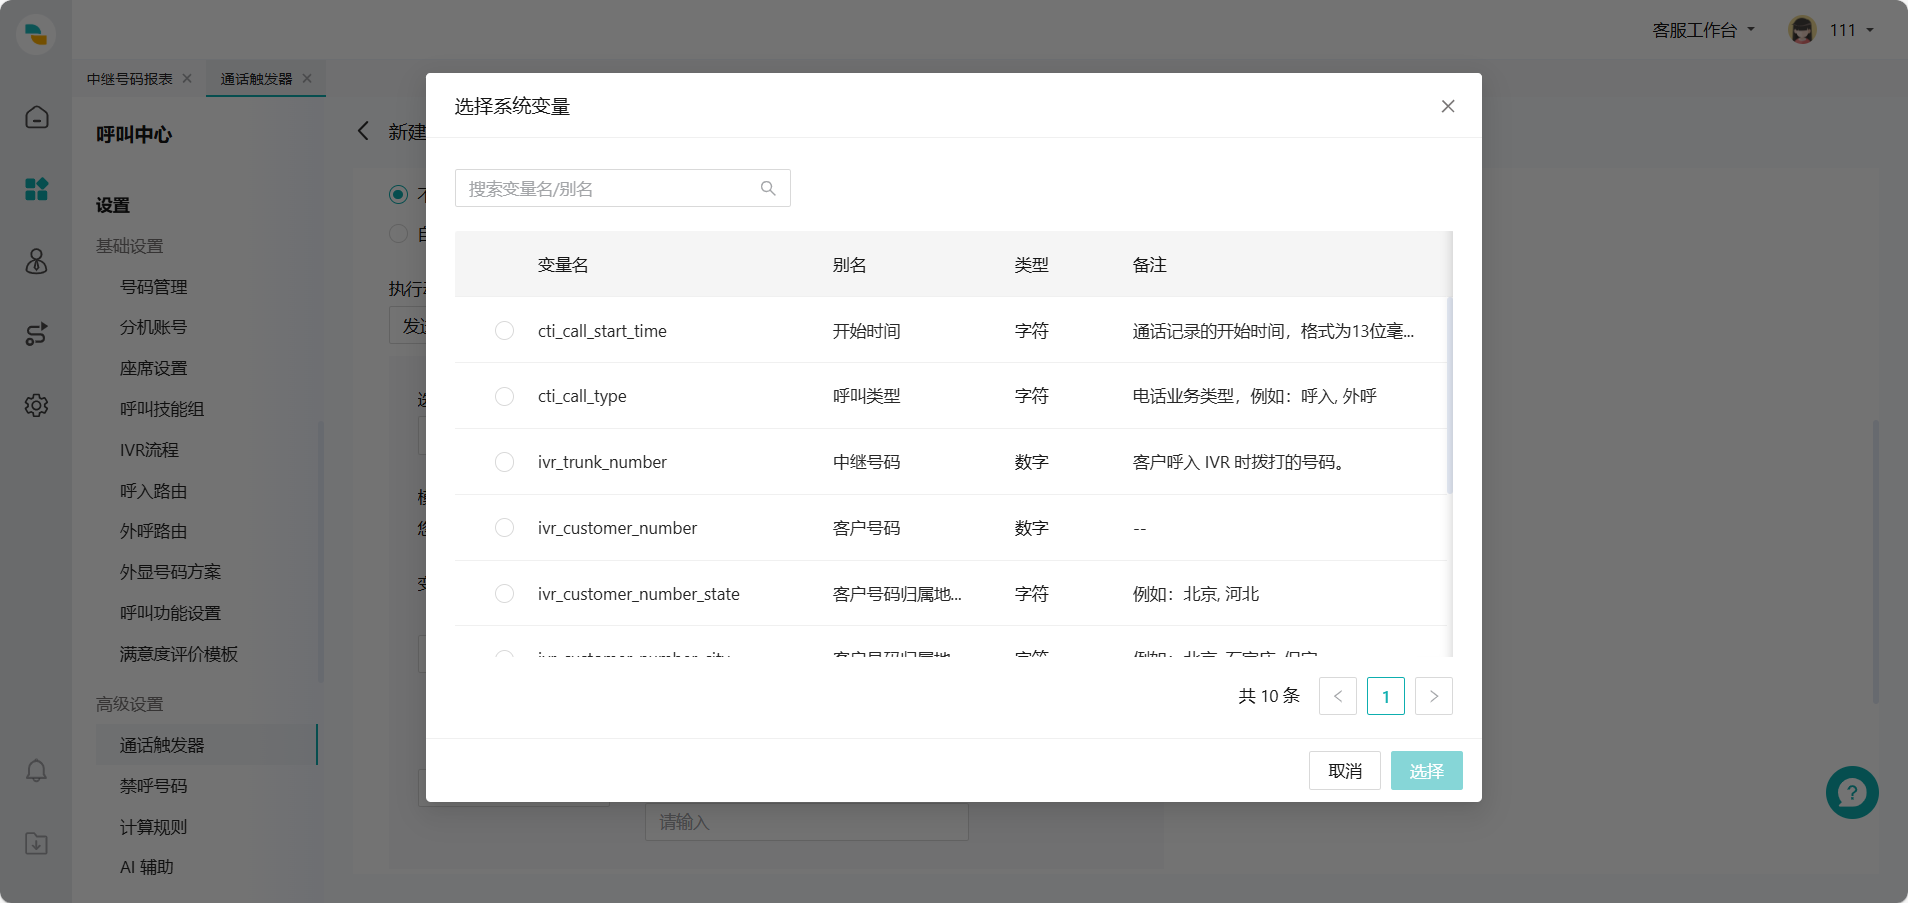
Task: Select the apps grid icon in sidebar
Action: point(36,189)
